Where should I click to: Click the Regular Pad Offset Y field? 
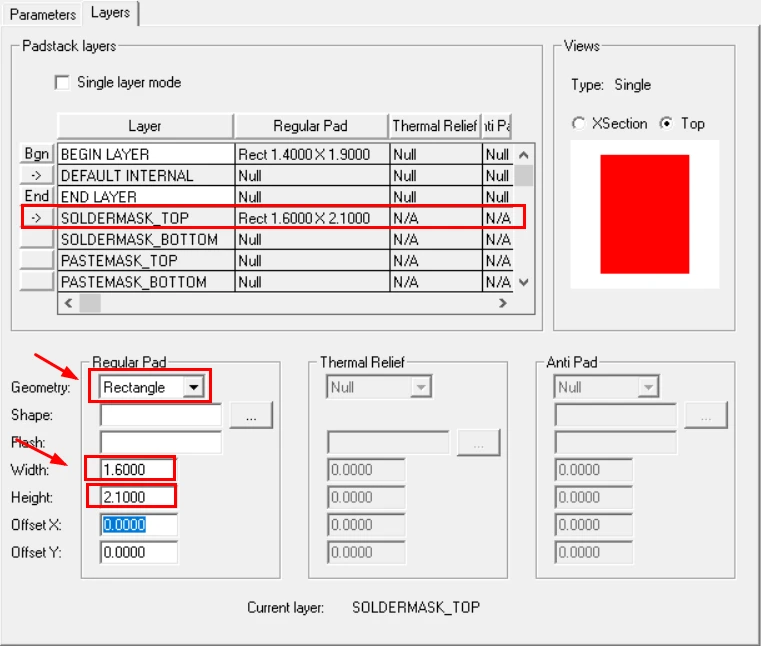pos(138,552)
